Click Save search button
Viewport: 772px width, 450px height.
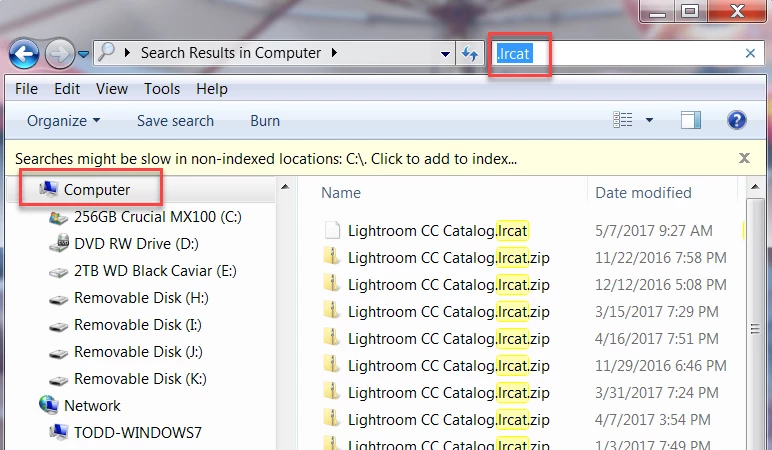point(175,121)
